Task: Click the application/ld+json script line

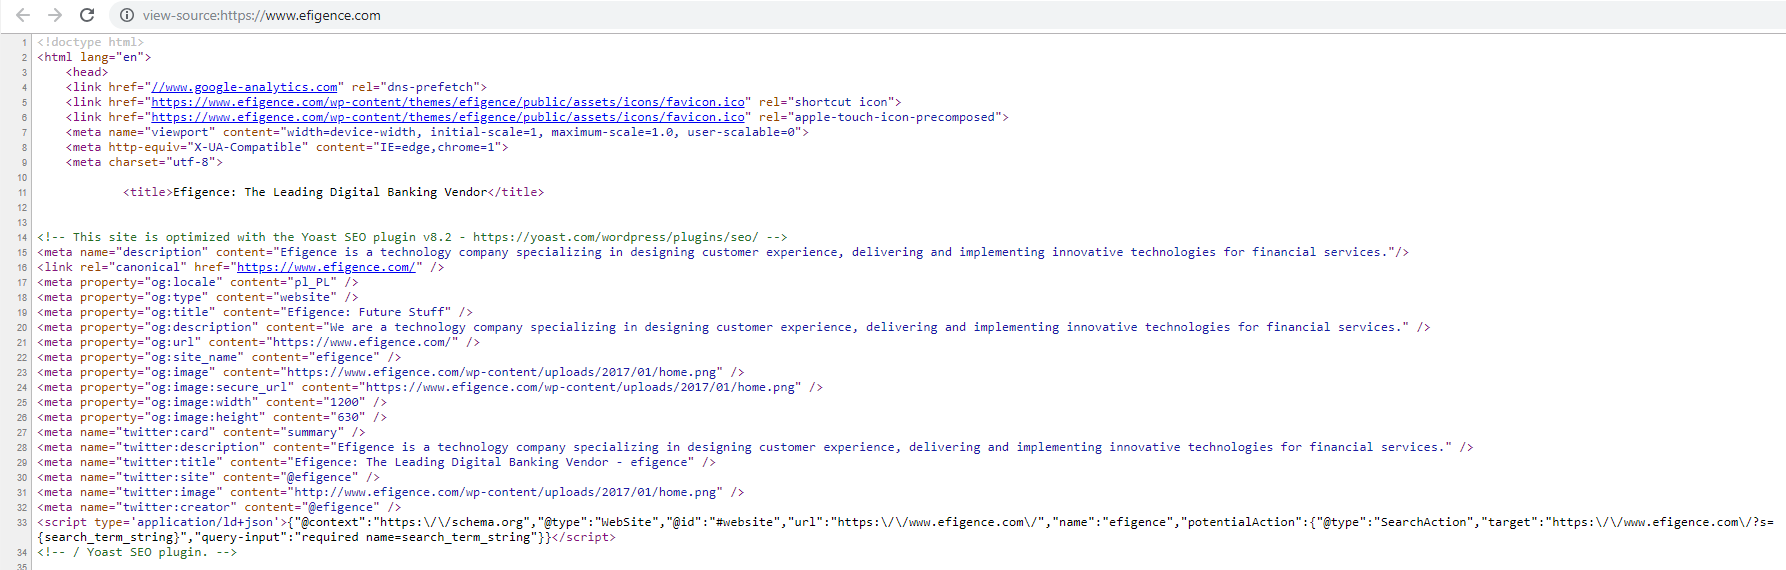Action: point(906,522)
